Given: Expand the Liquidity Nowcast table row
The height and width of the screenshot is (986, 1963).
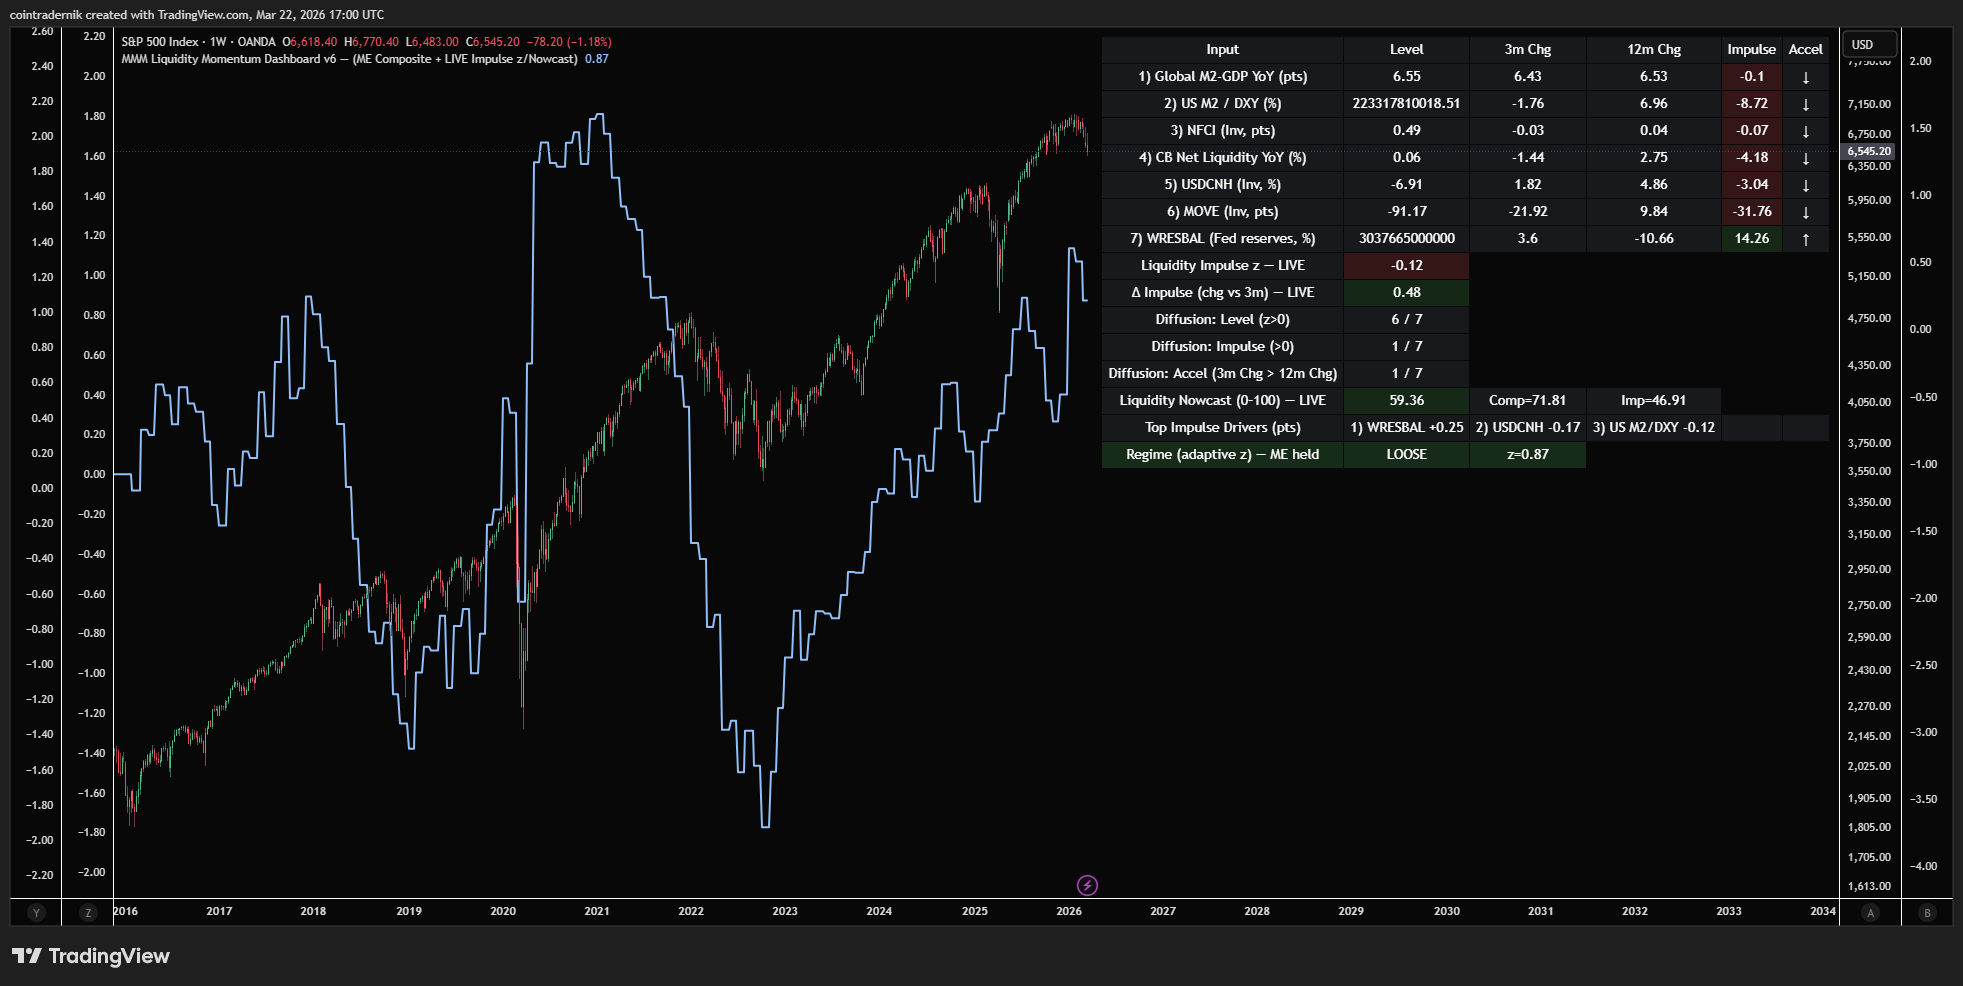Looking at the screenshot, I should point(1221,400).
